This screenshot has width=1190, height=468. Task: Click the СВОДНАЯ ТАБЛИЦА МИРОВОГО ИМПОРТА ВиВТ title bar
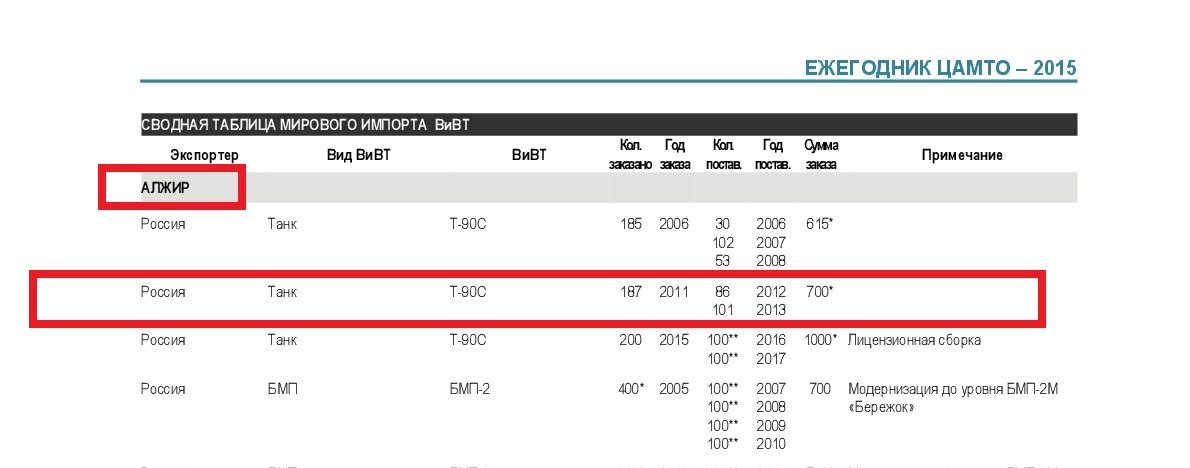306,125
